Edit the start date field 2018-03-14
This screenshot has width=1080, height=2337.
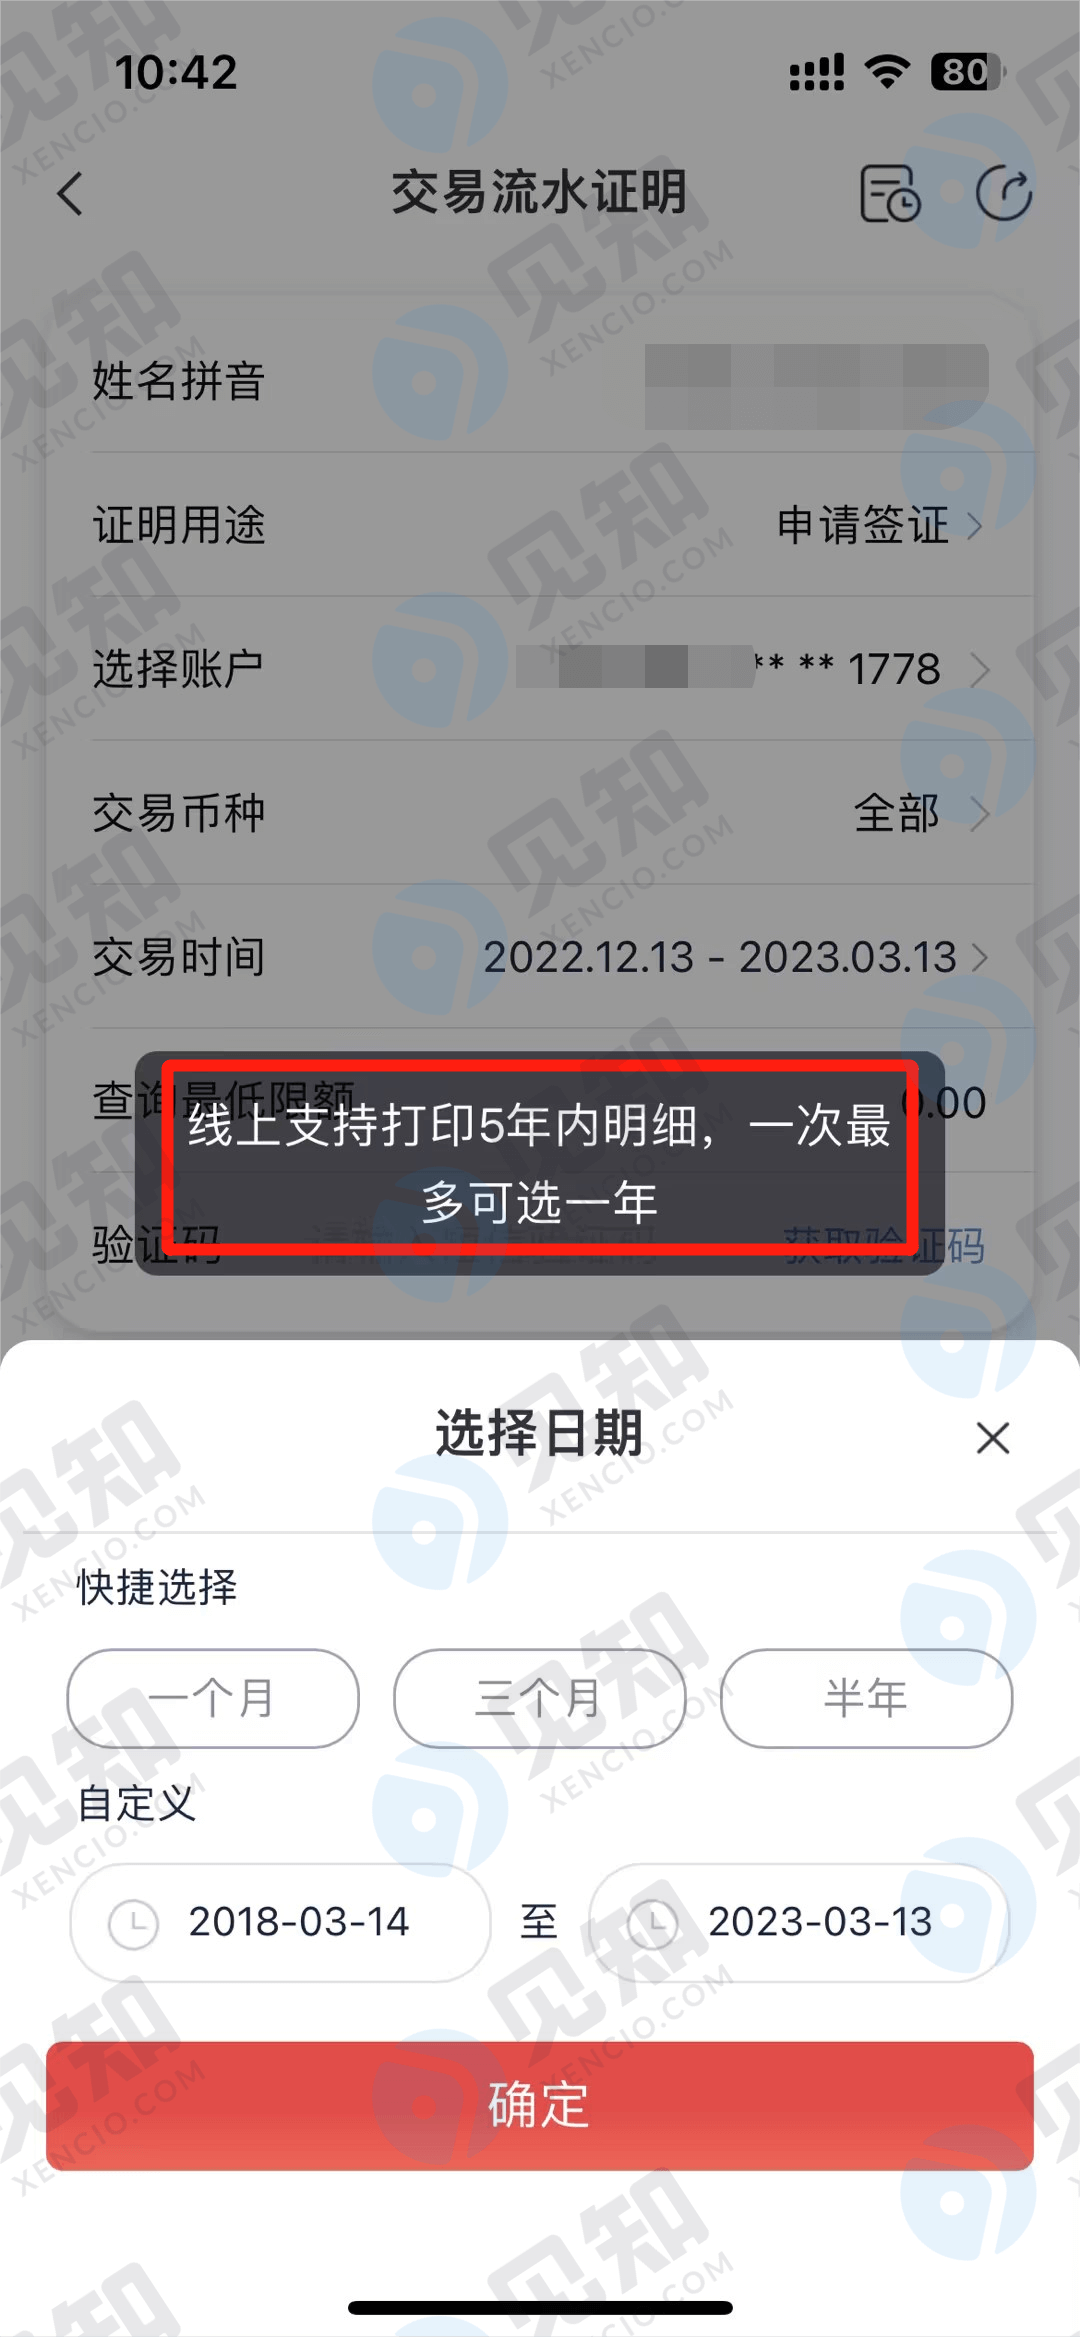280,1922
